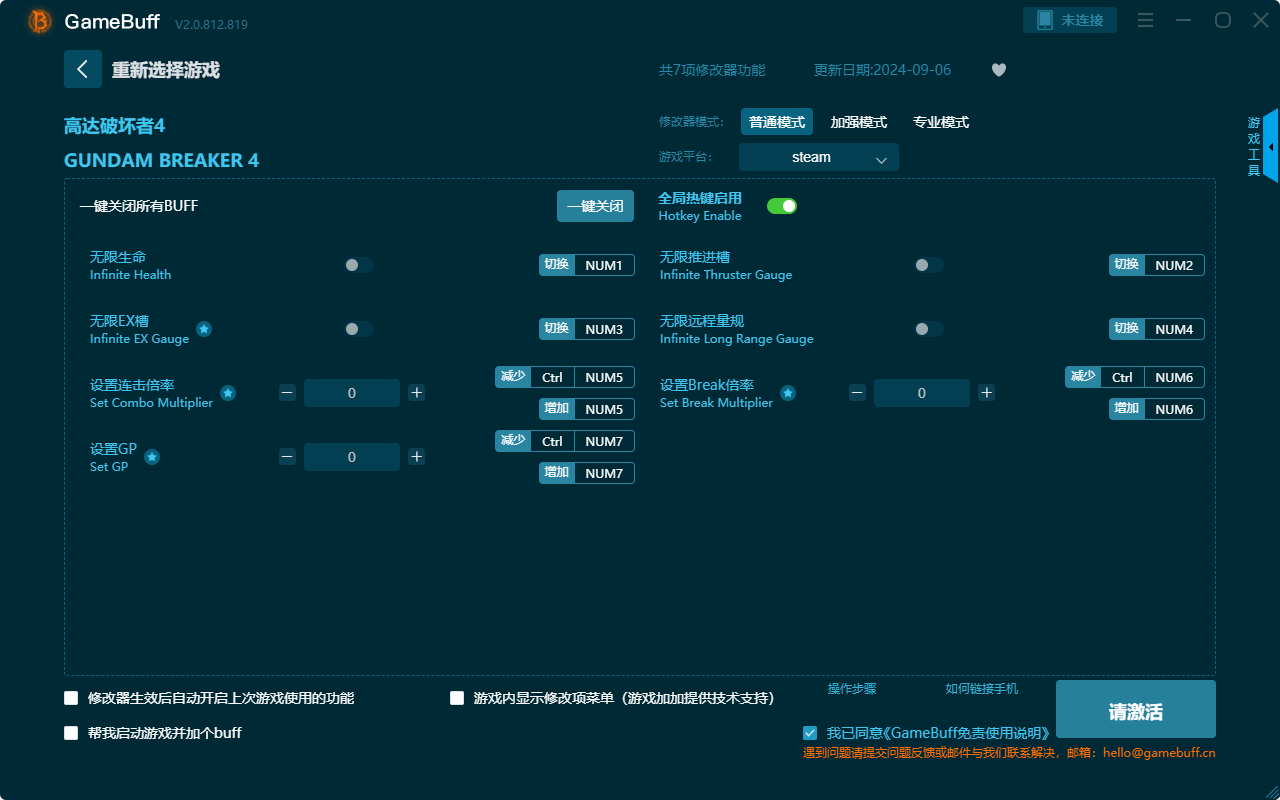Open the steam platform dropdown
The width and height of the screenshot is (1280, 800).
818,157
